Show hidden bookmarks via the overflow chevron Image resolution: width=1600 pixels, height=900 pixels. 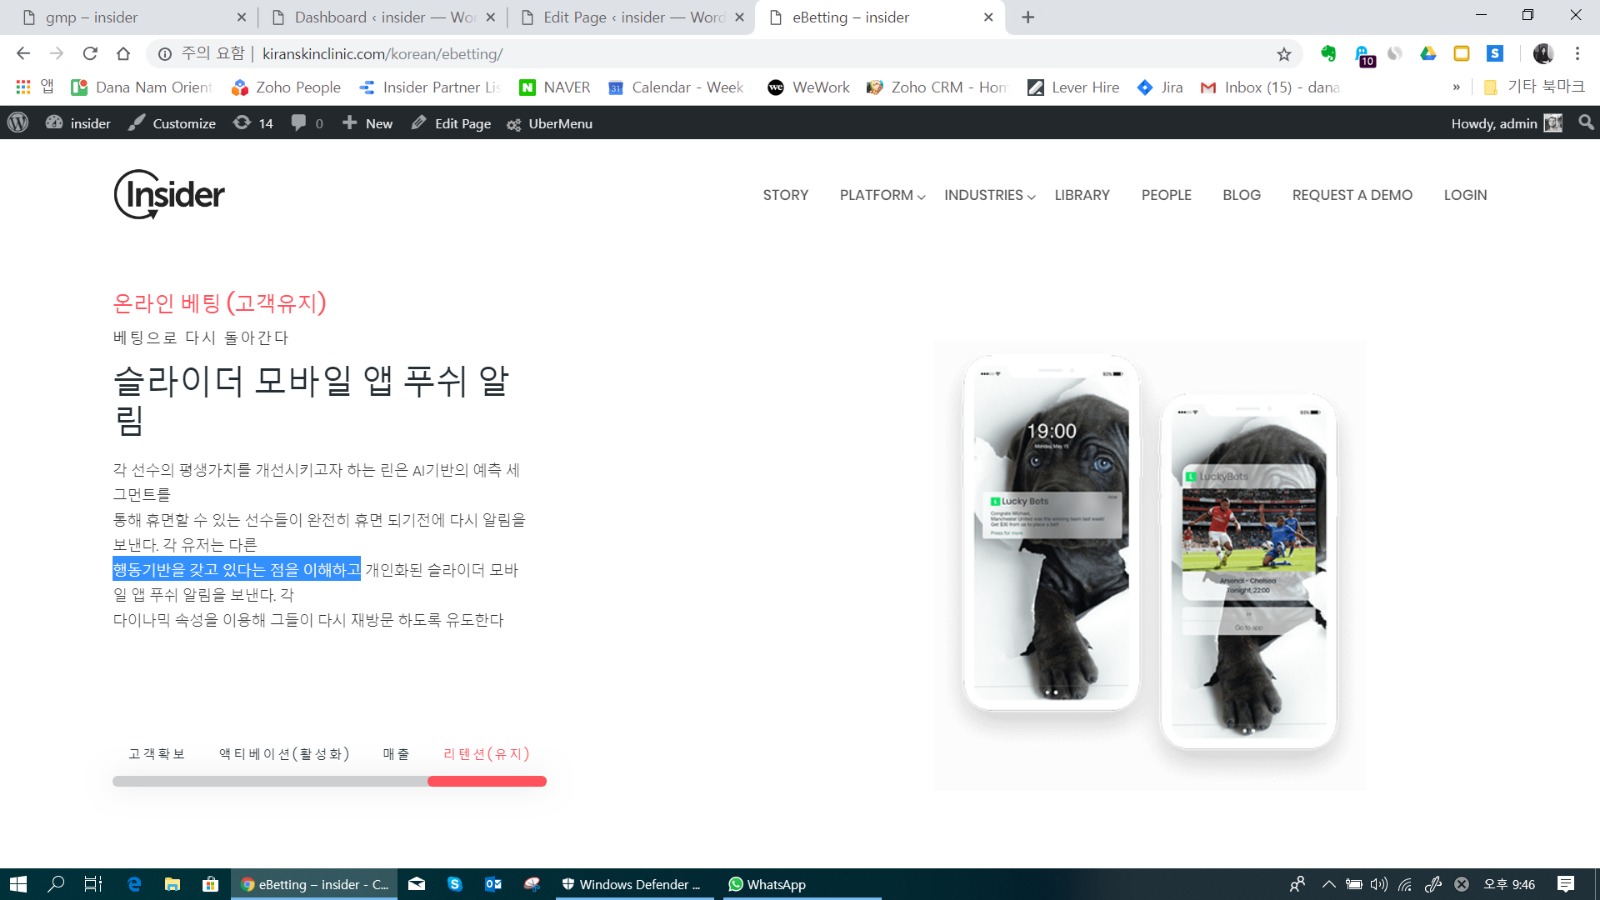(1456, 88)
